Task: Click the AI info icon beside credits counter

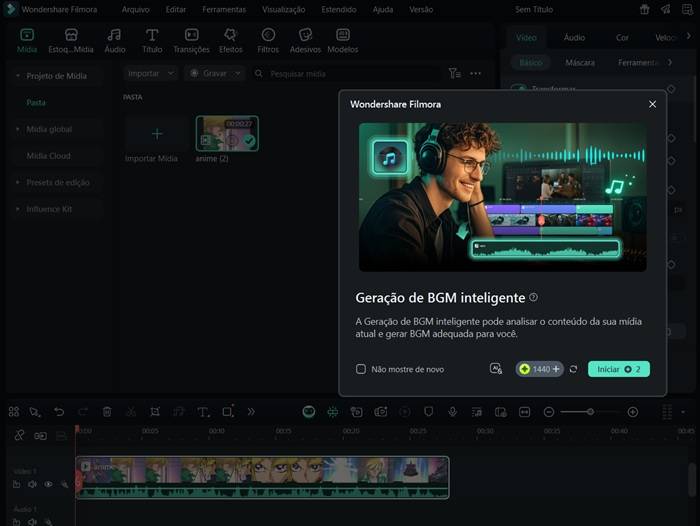Action: coord(496,369)
